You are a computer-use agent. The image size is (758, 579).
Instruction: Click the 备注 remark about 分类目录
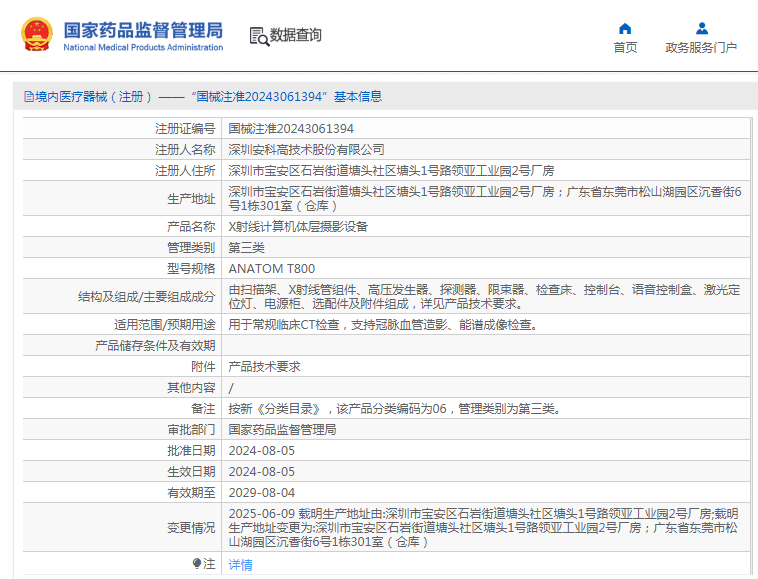click(396, 409)
